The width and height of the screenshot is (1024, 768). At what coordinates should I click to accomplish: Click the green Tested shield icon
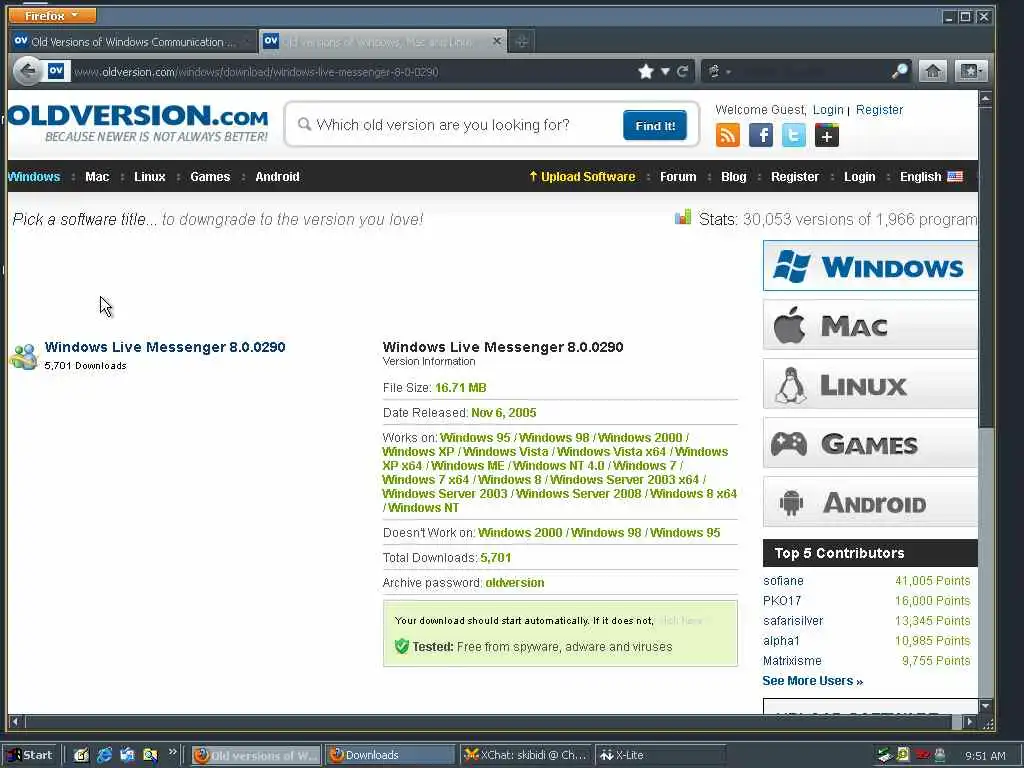402,647
